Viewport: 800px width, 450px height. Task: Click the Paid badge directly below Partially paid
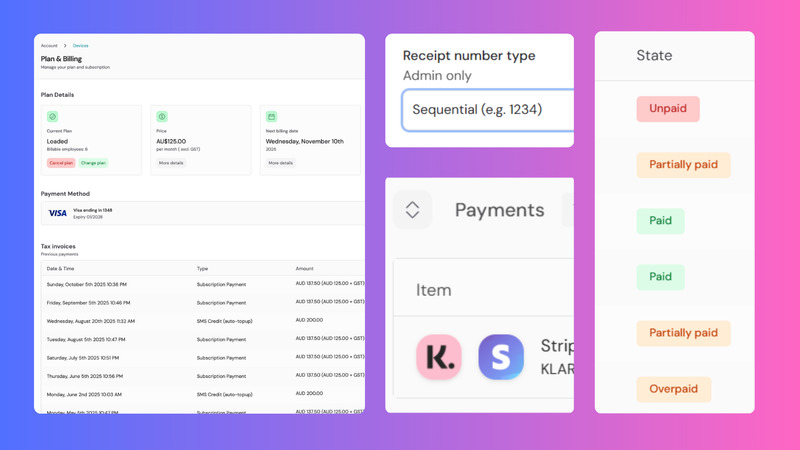(x=660, y=221)
